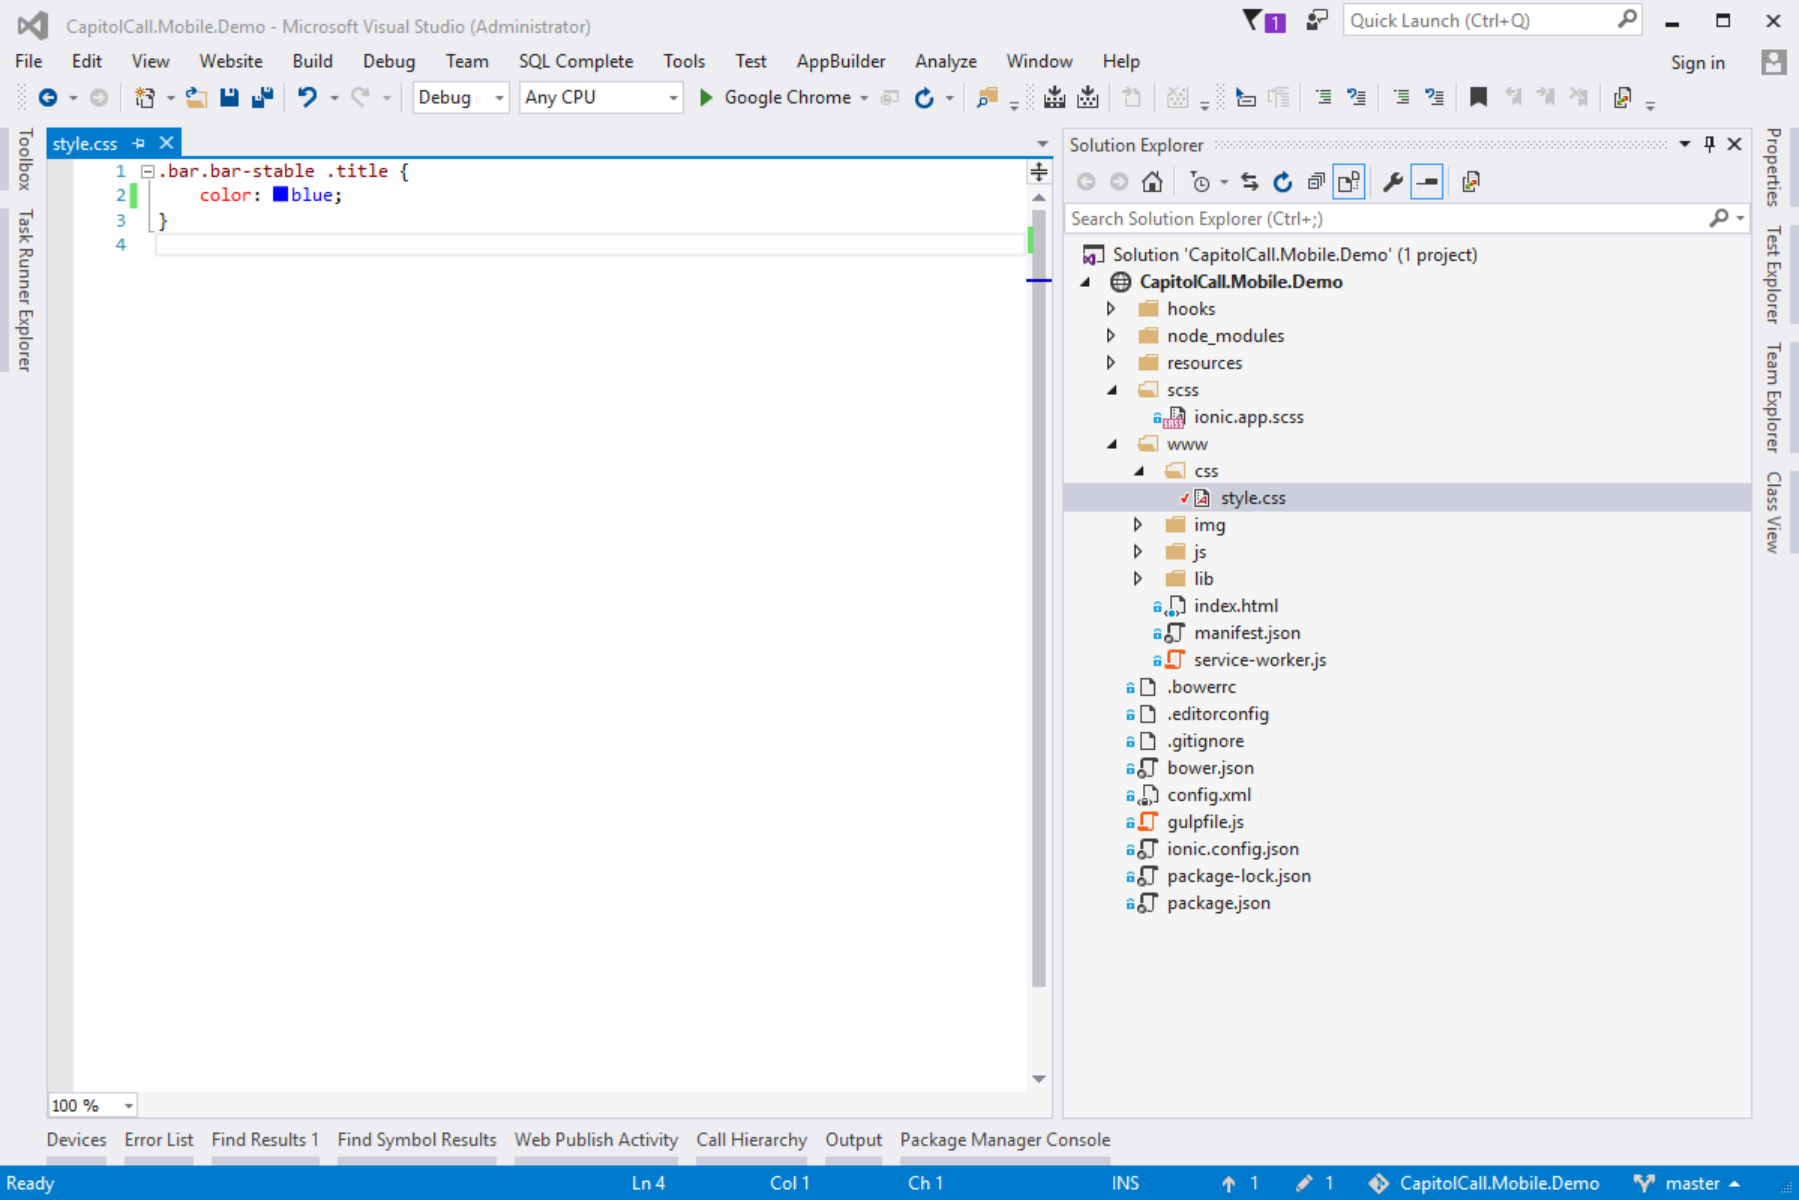Screen dimensions: 1799x1200
Task: Click the Save All toolbar icon
Action: (x=262, y=97)
